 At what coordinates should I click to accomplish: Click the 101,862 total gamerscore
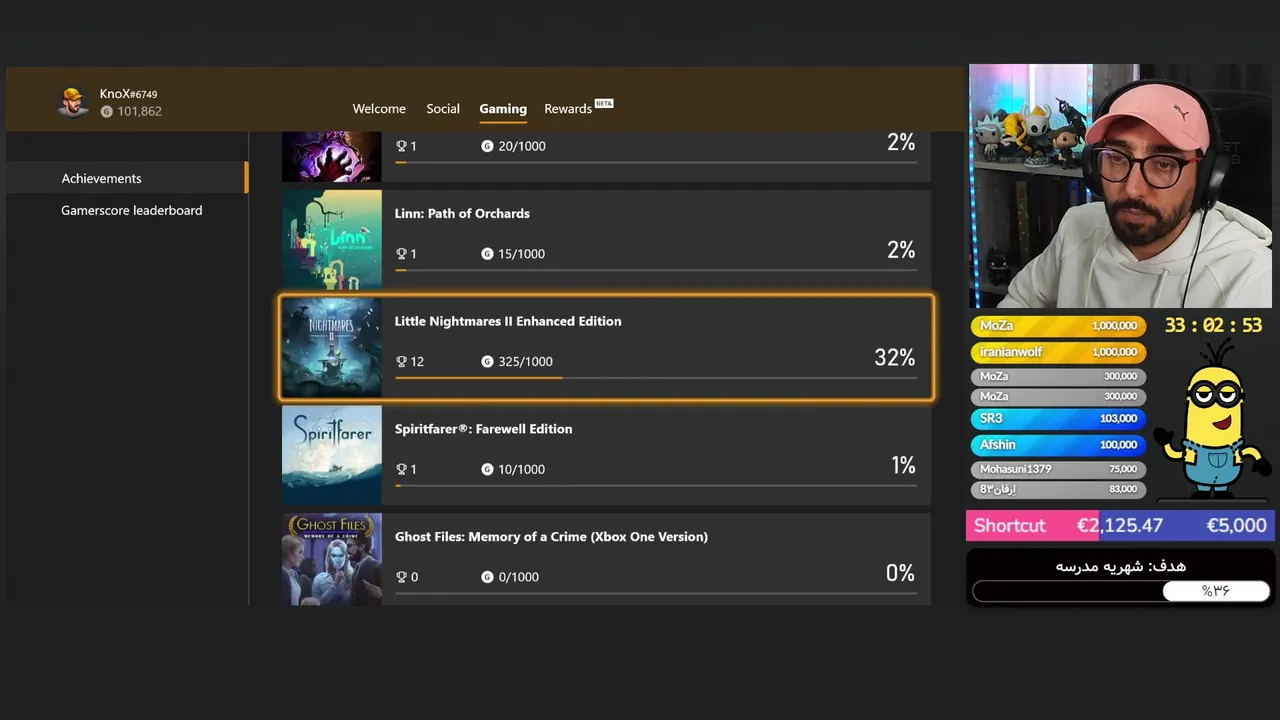(139, 112)
